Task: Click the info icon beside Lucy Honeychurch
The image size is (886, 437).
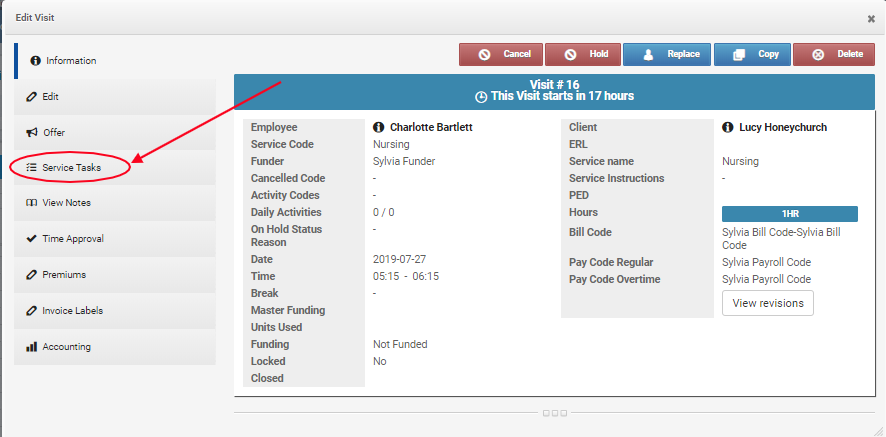Action: coord(728,128)
